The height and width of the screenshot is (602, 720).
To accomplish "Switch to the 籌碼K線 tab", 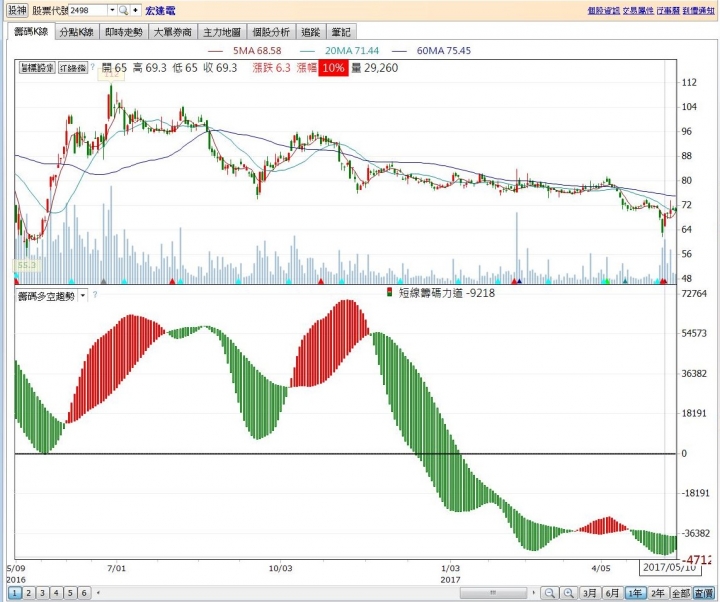I will click(x=31, y=31).
